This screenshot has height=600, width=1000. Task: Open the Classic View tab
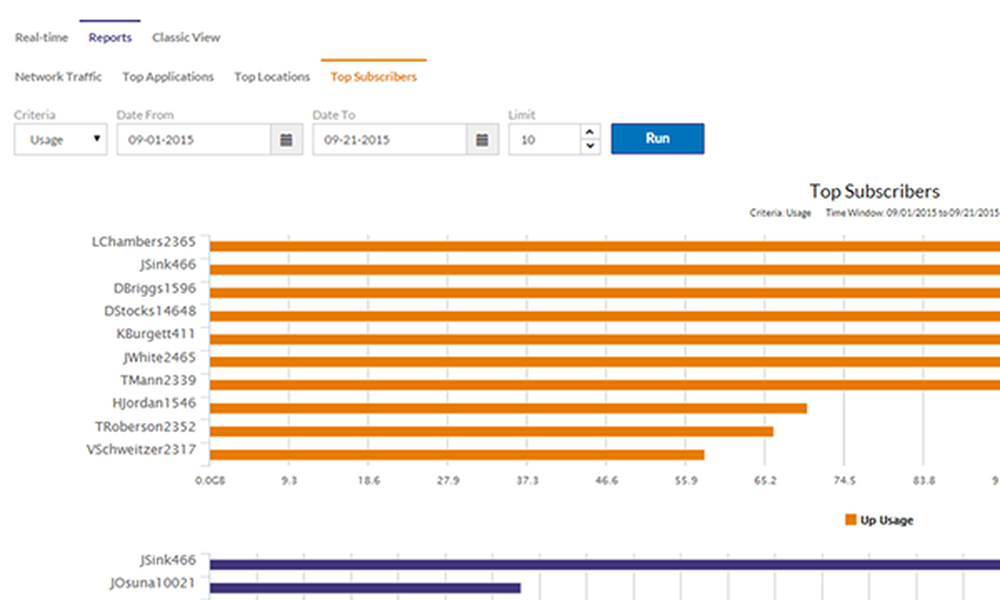(186, 37)
